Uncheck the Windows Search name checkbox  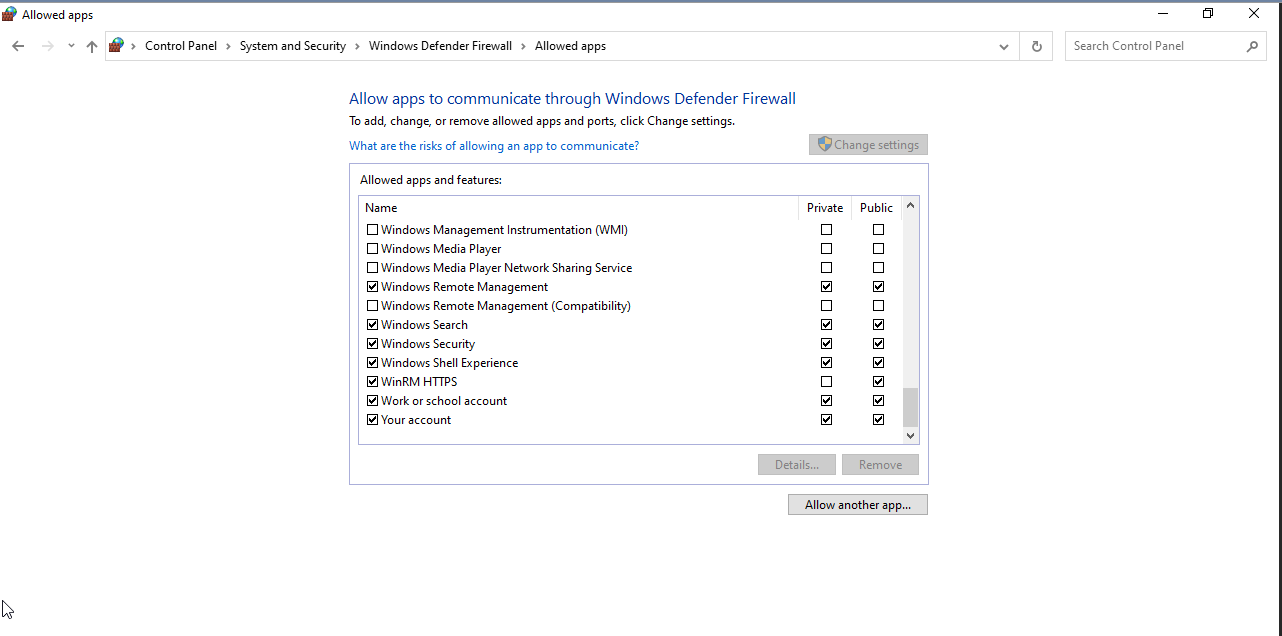tap(373, 325)
